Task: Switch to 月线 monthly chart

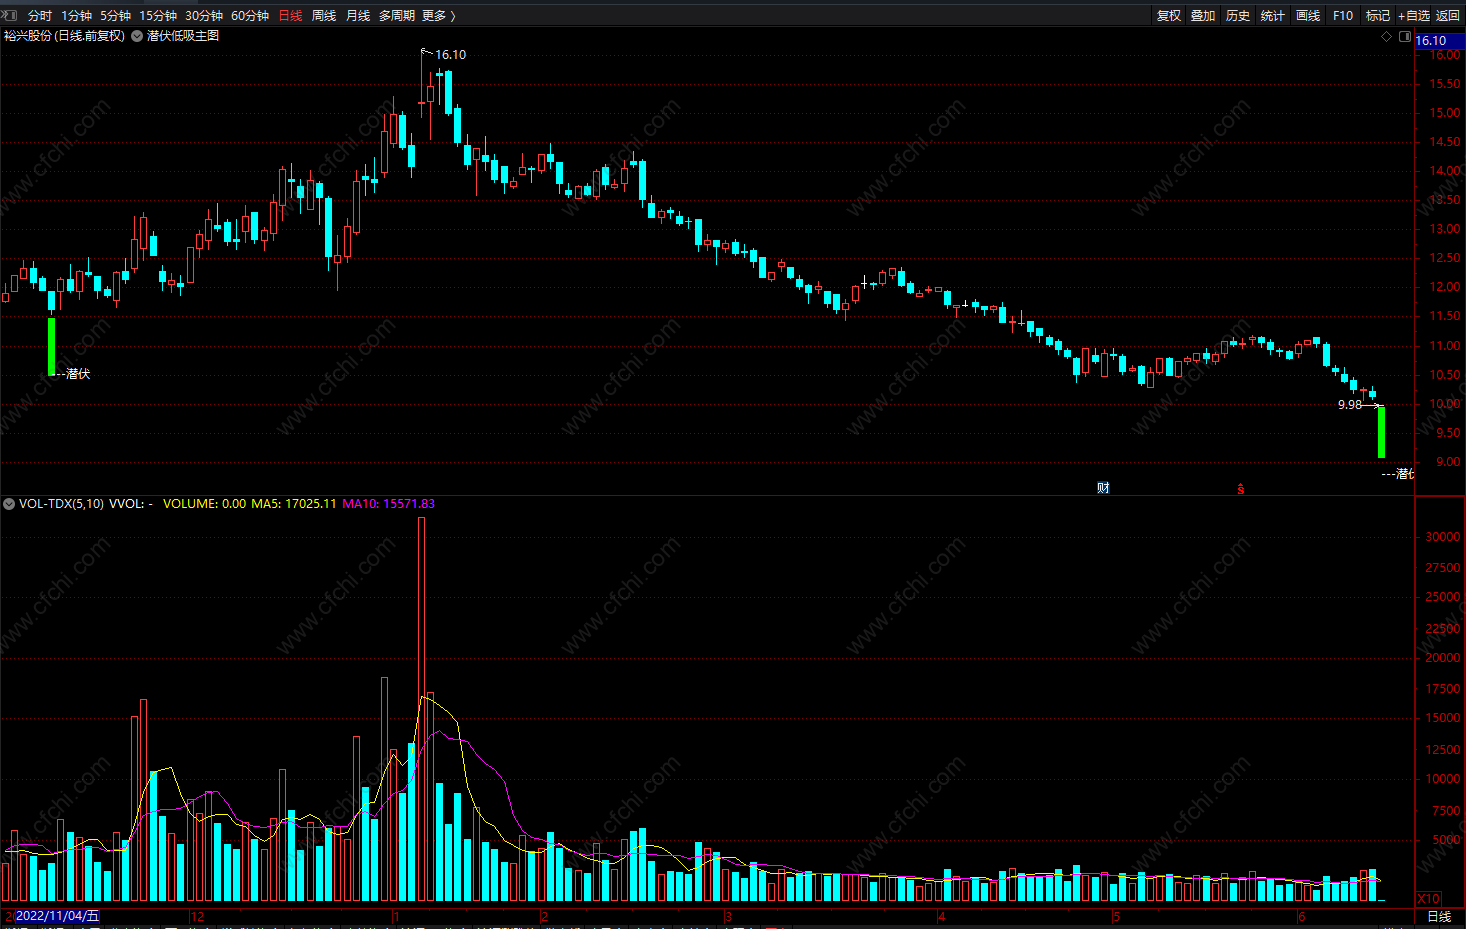Action: point(358,15)
